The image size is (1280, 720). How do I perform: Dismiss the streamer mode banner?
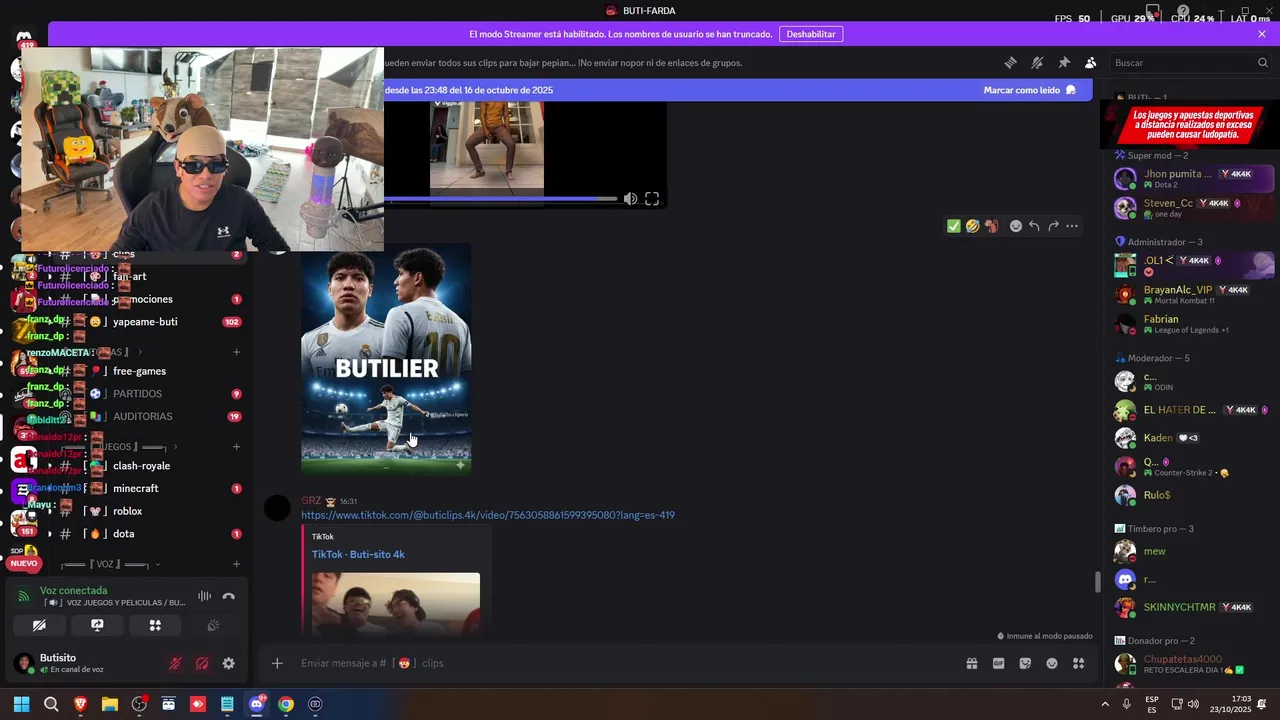[x=1262, y=34]
